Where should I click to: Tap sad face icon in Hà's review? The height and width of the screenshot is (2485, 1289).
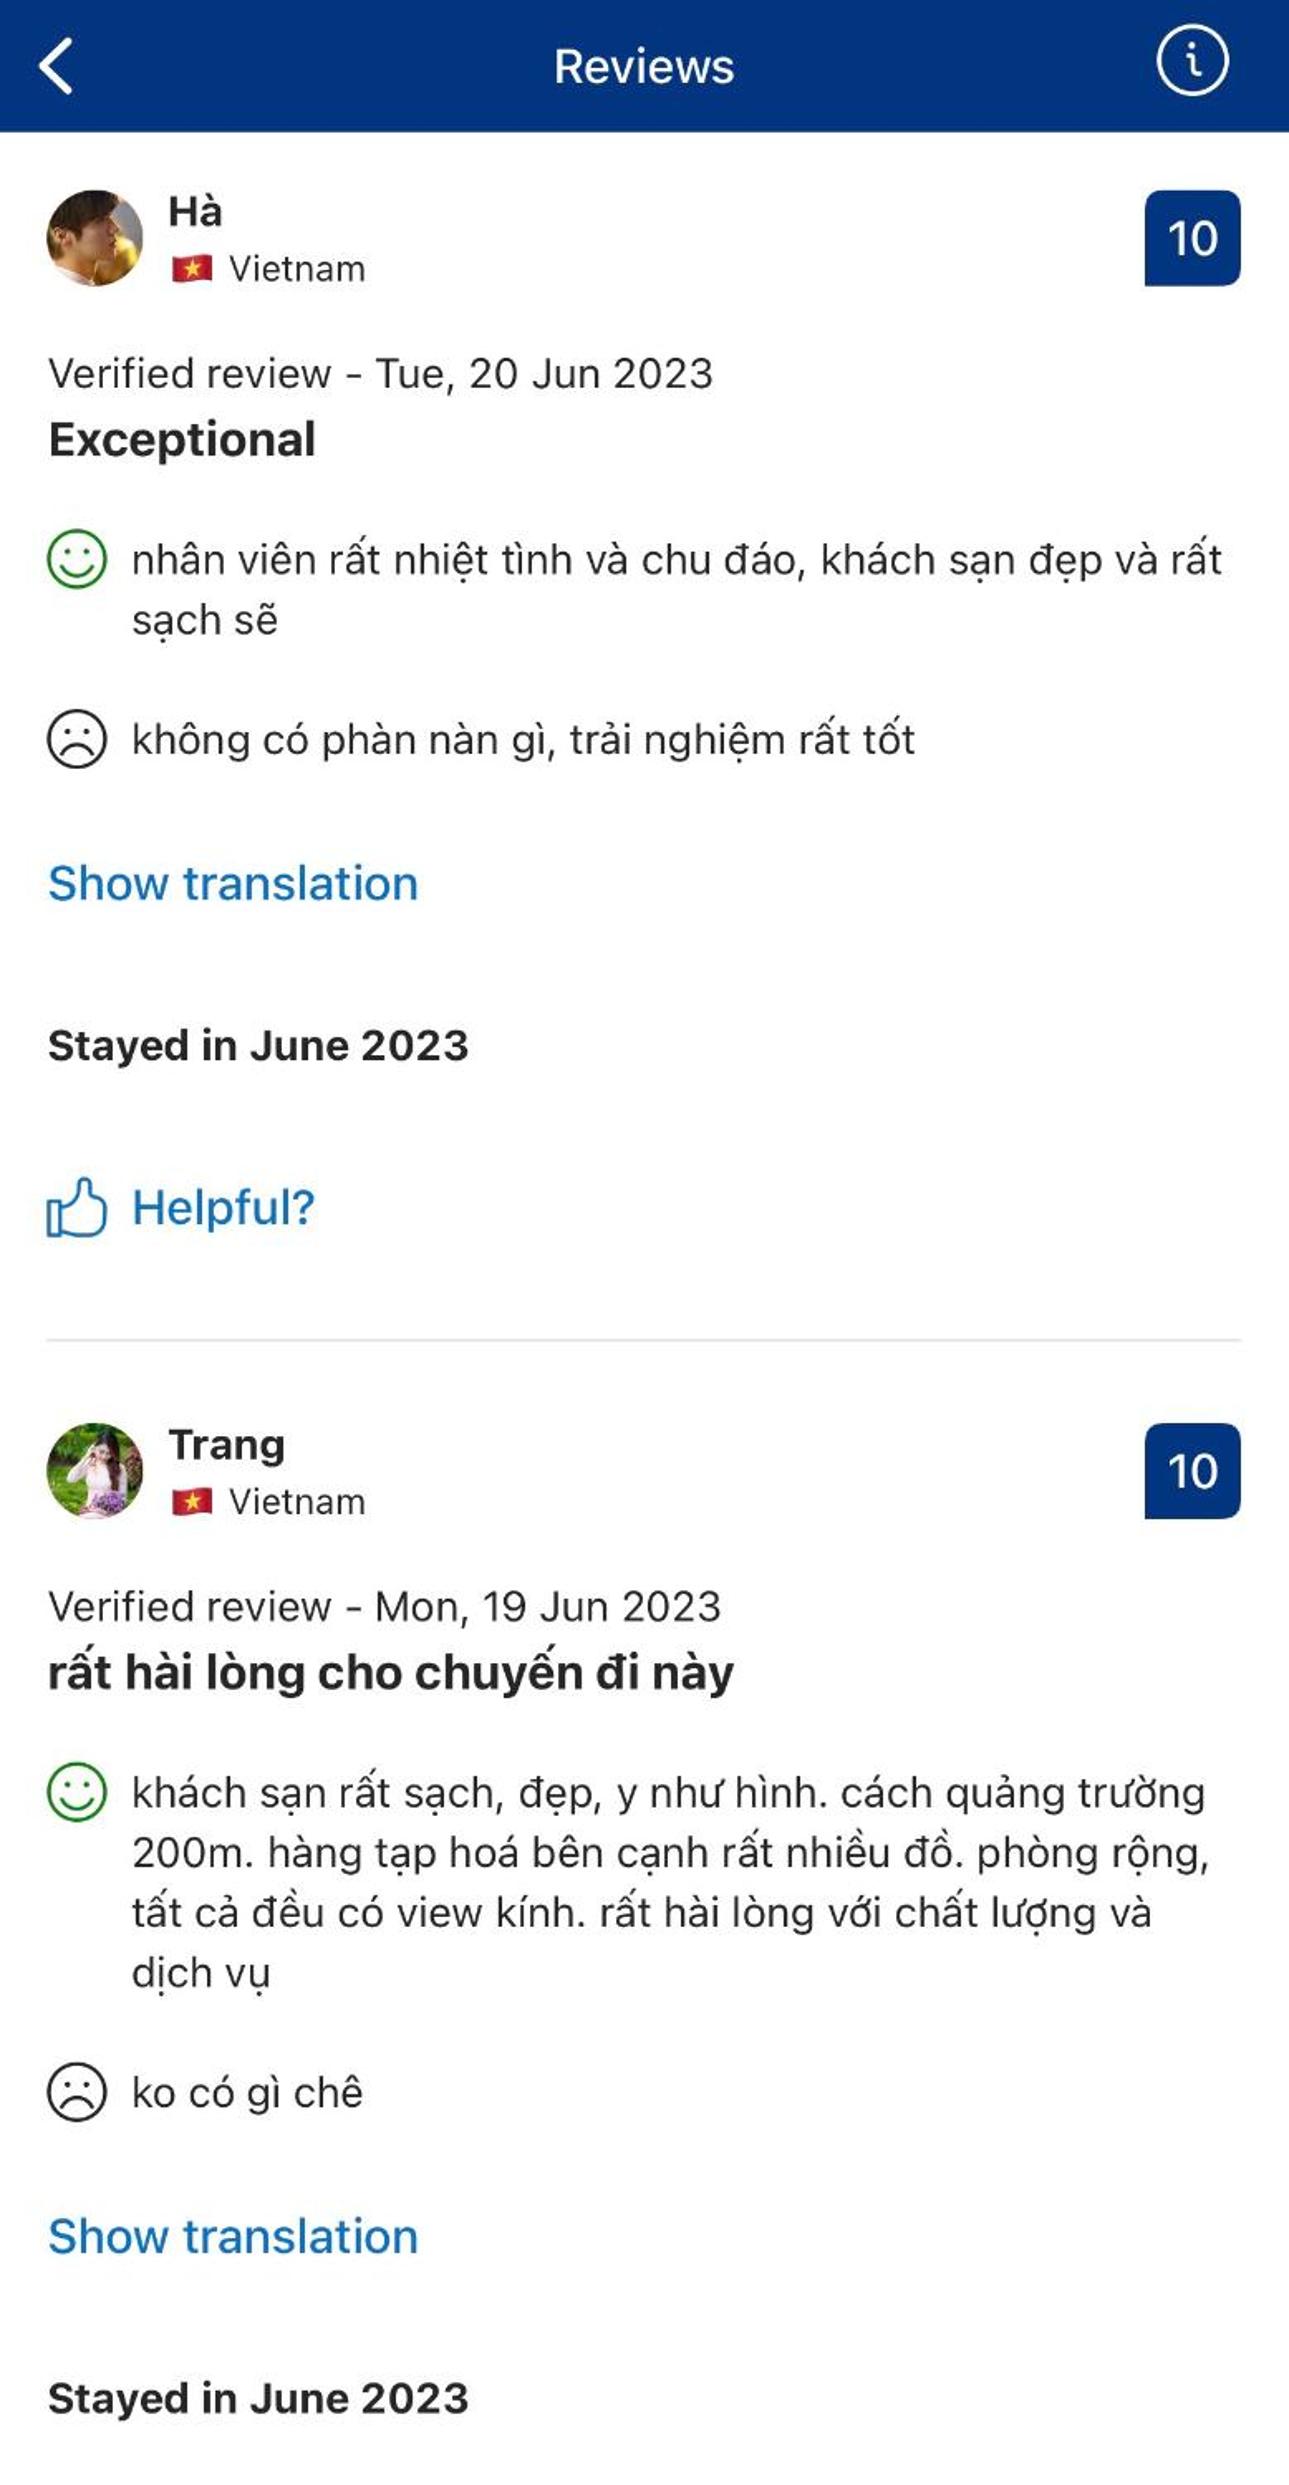[76, 739]
